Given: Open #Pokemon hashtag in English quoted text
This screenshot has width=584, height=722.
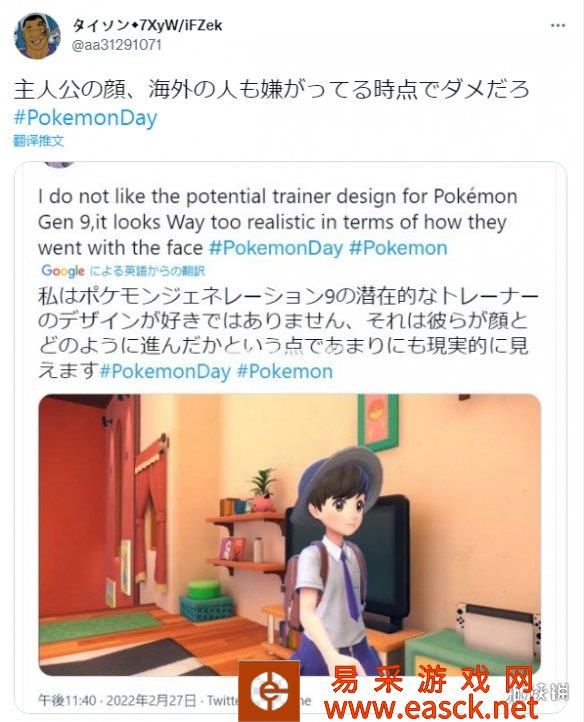Looking at the screenshot, I should [x=398, y=248].
